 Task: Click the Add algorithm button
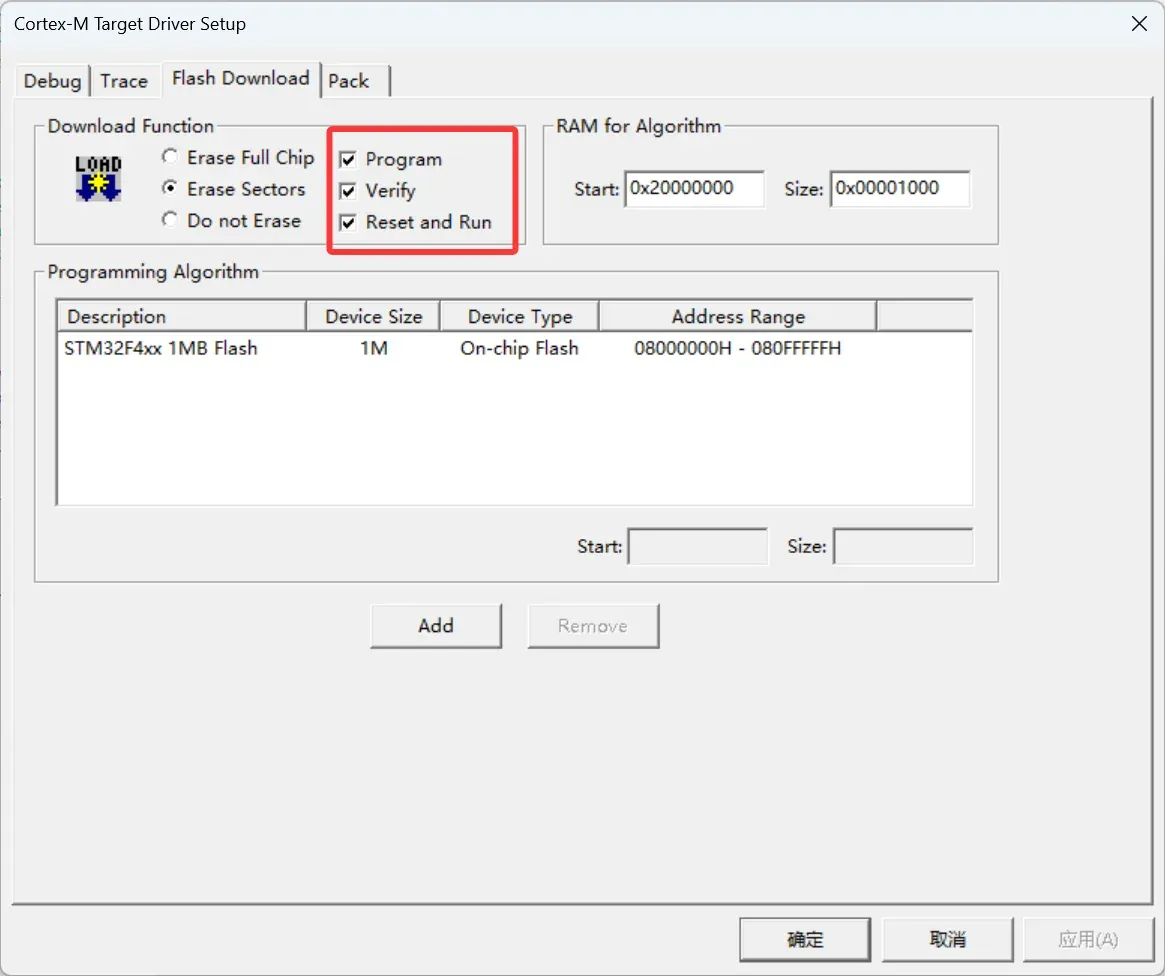(435, 626)
